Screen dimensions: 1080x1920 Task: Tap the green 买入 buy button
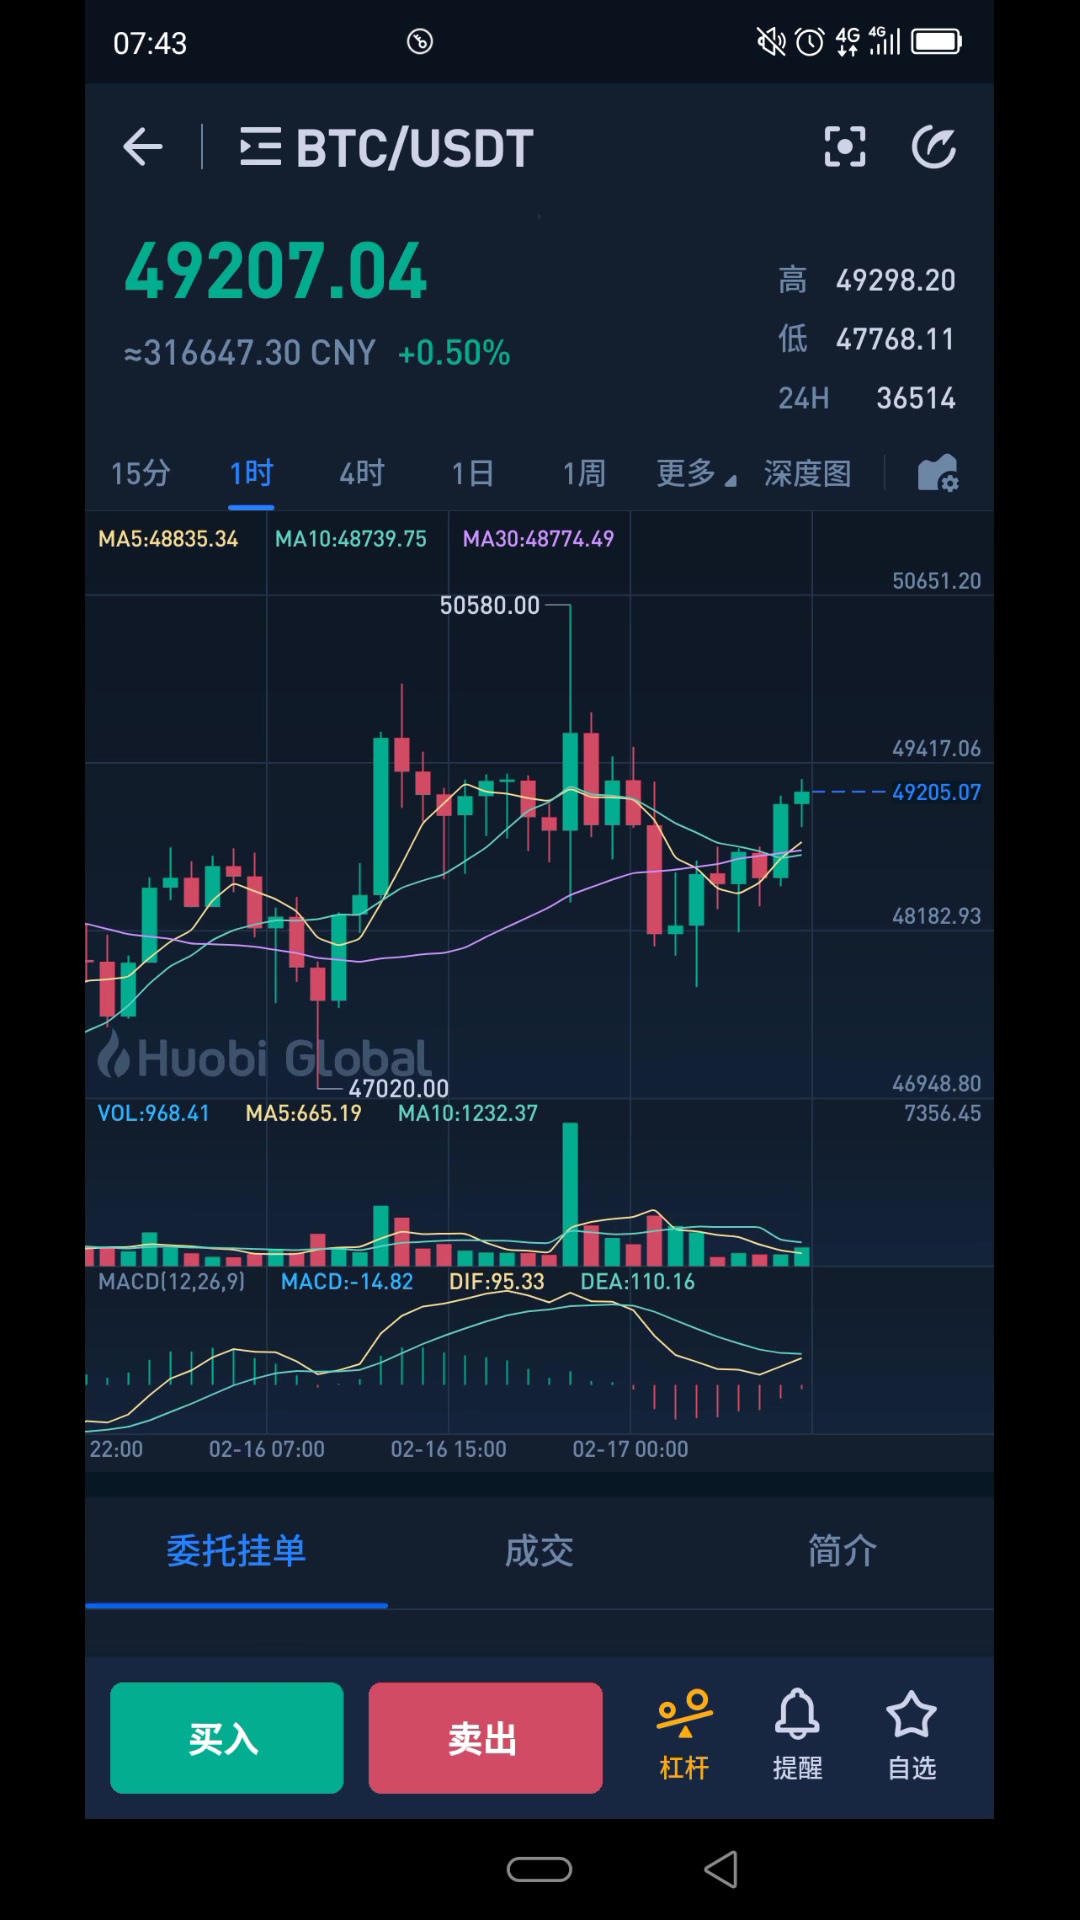click(227, 1738)
